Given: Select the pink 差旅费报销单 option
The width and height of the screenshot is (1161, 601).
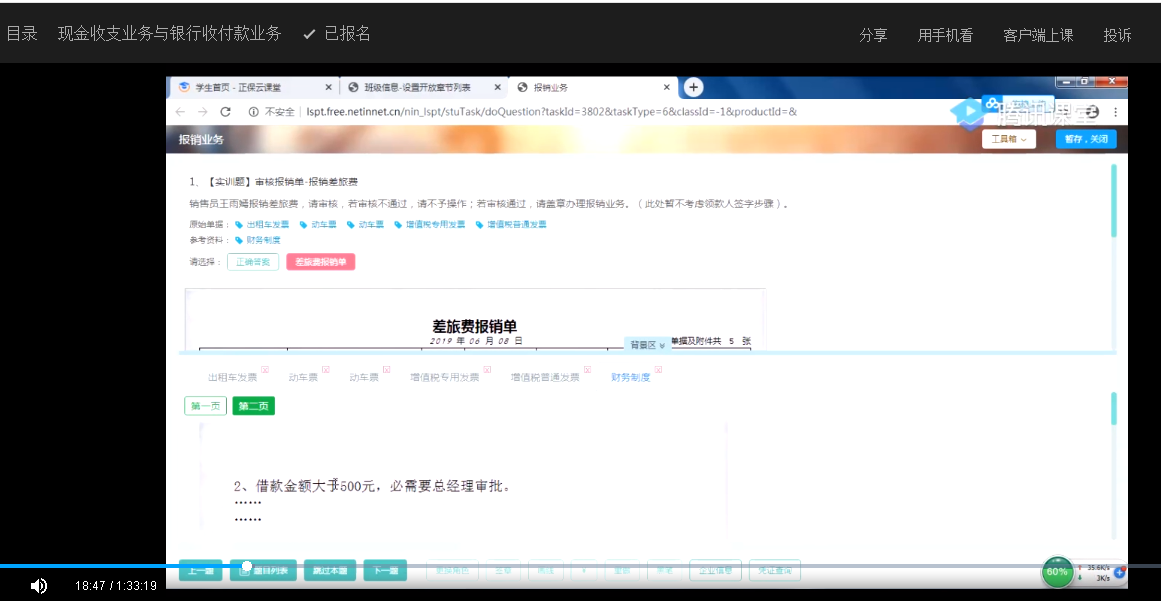Looking at the screenshot, I should coord(320,262).
